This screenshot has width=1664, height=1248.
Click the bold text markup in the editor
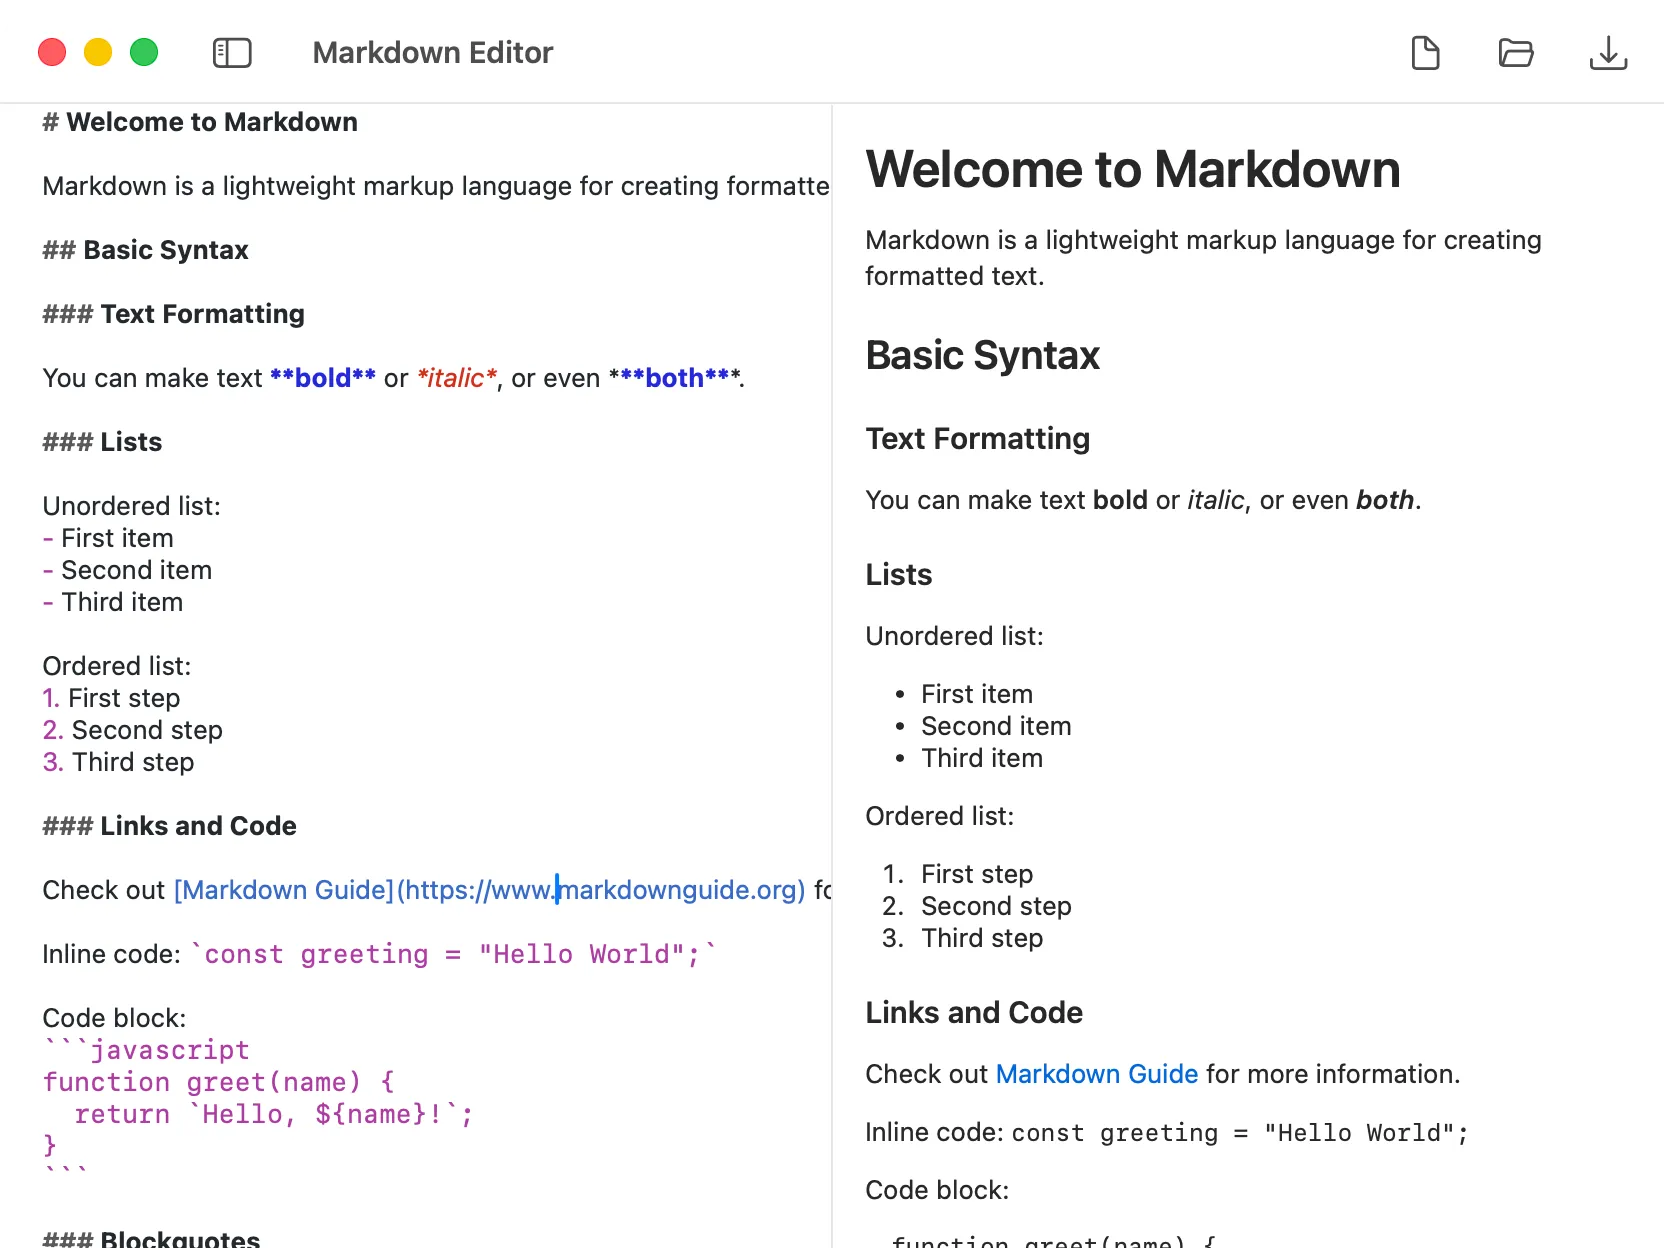tap(322, 378)
